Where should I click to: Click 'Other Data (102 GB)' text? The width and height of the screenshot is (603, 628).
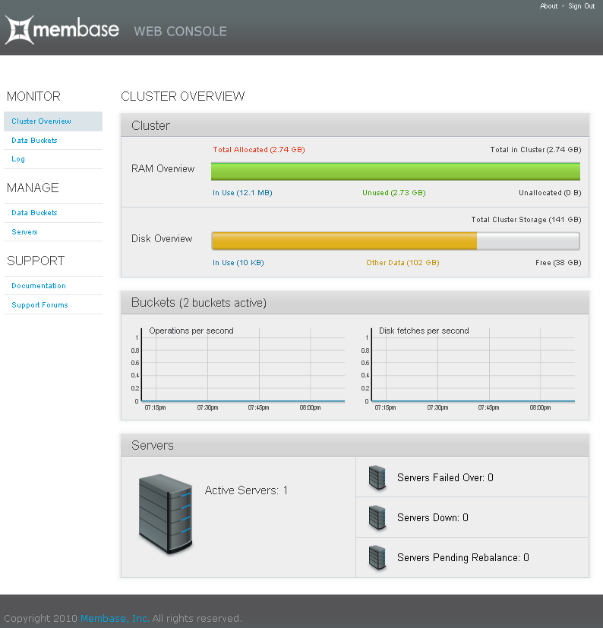pyautogui.click(x=403, y=263)
